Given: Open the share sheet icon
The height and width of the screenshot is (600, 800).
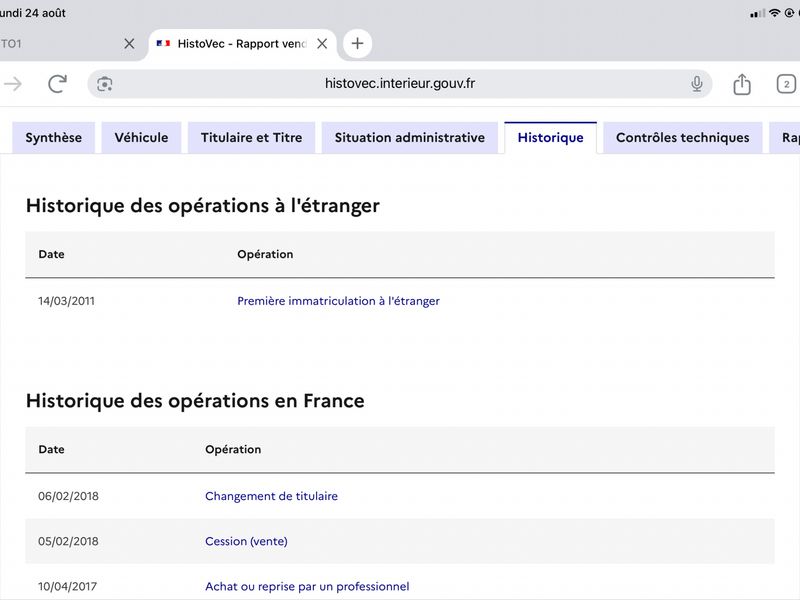Looking at the screenshot, I should 742,84.
